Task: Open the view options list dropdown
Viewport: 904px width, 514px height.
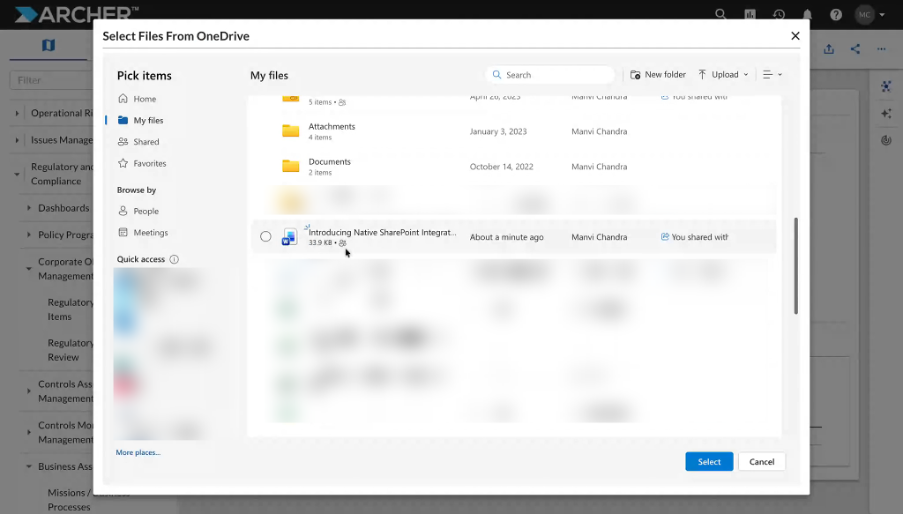Action: click(773, 74)
